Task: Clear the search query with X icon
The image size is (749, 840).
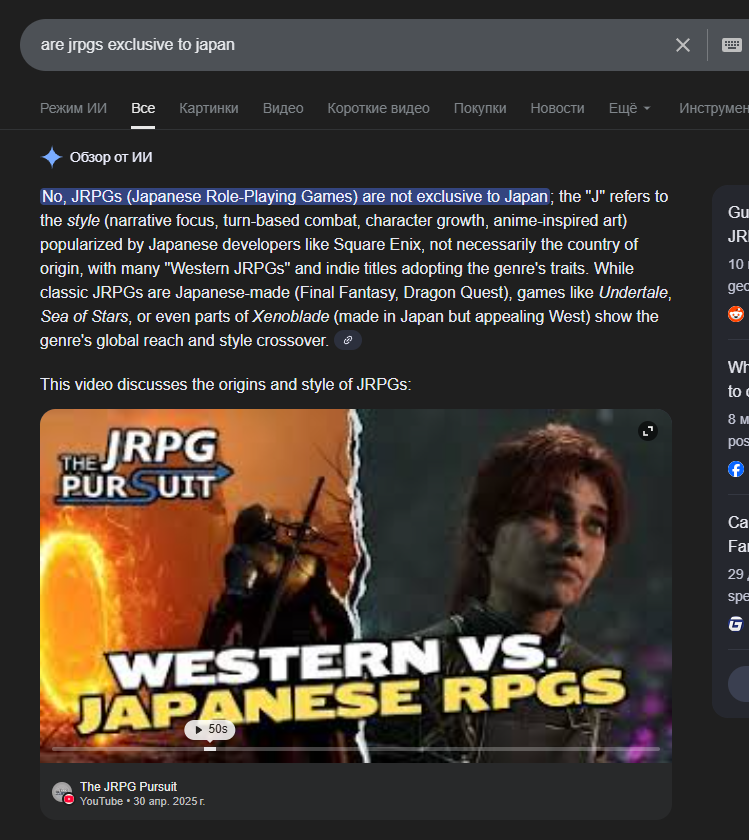Action: (683, 45)
